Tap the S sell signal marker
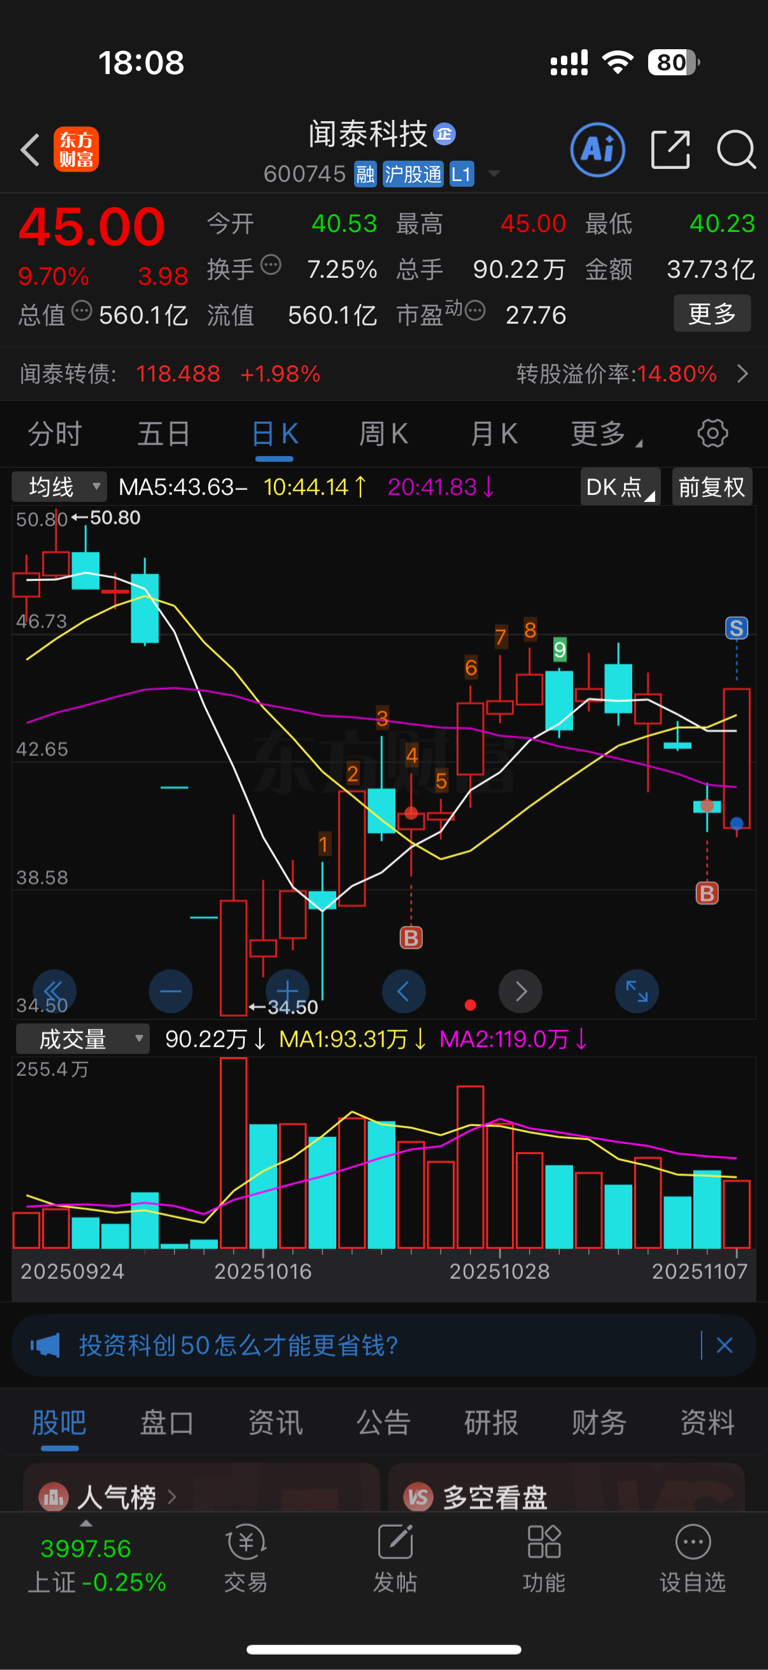The height and width of the screenshot is (1670, 768). click(x=737, y=628)
